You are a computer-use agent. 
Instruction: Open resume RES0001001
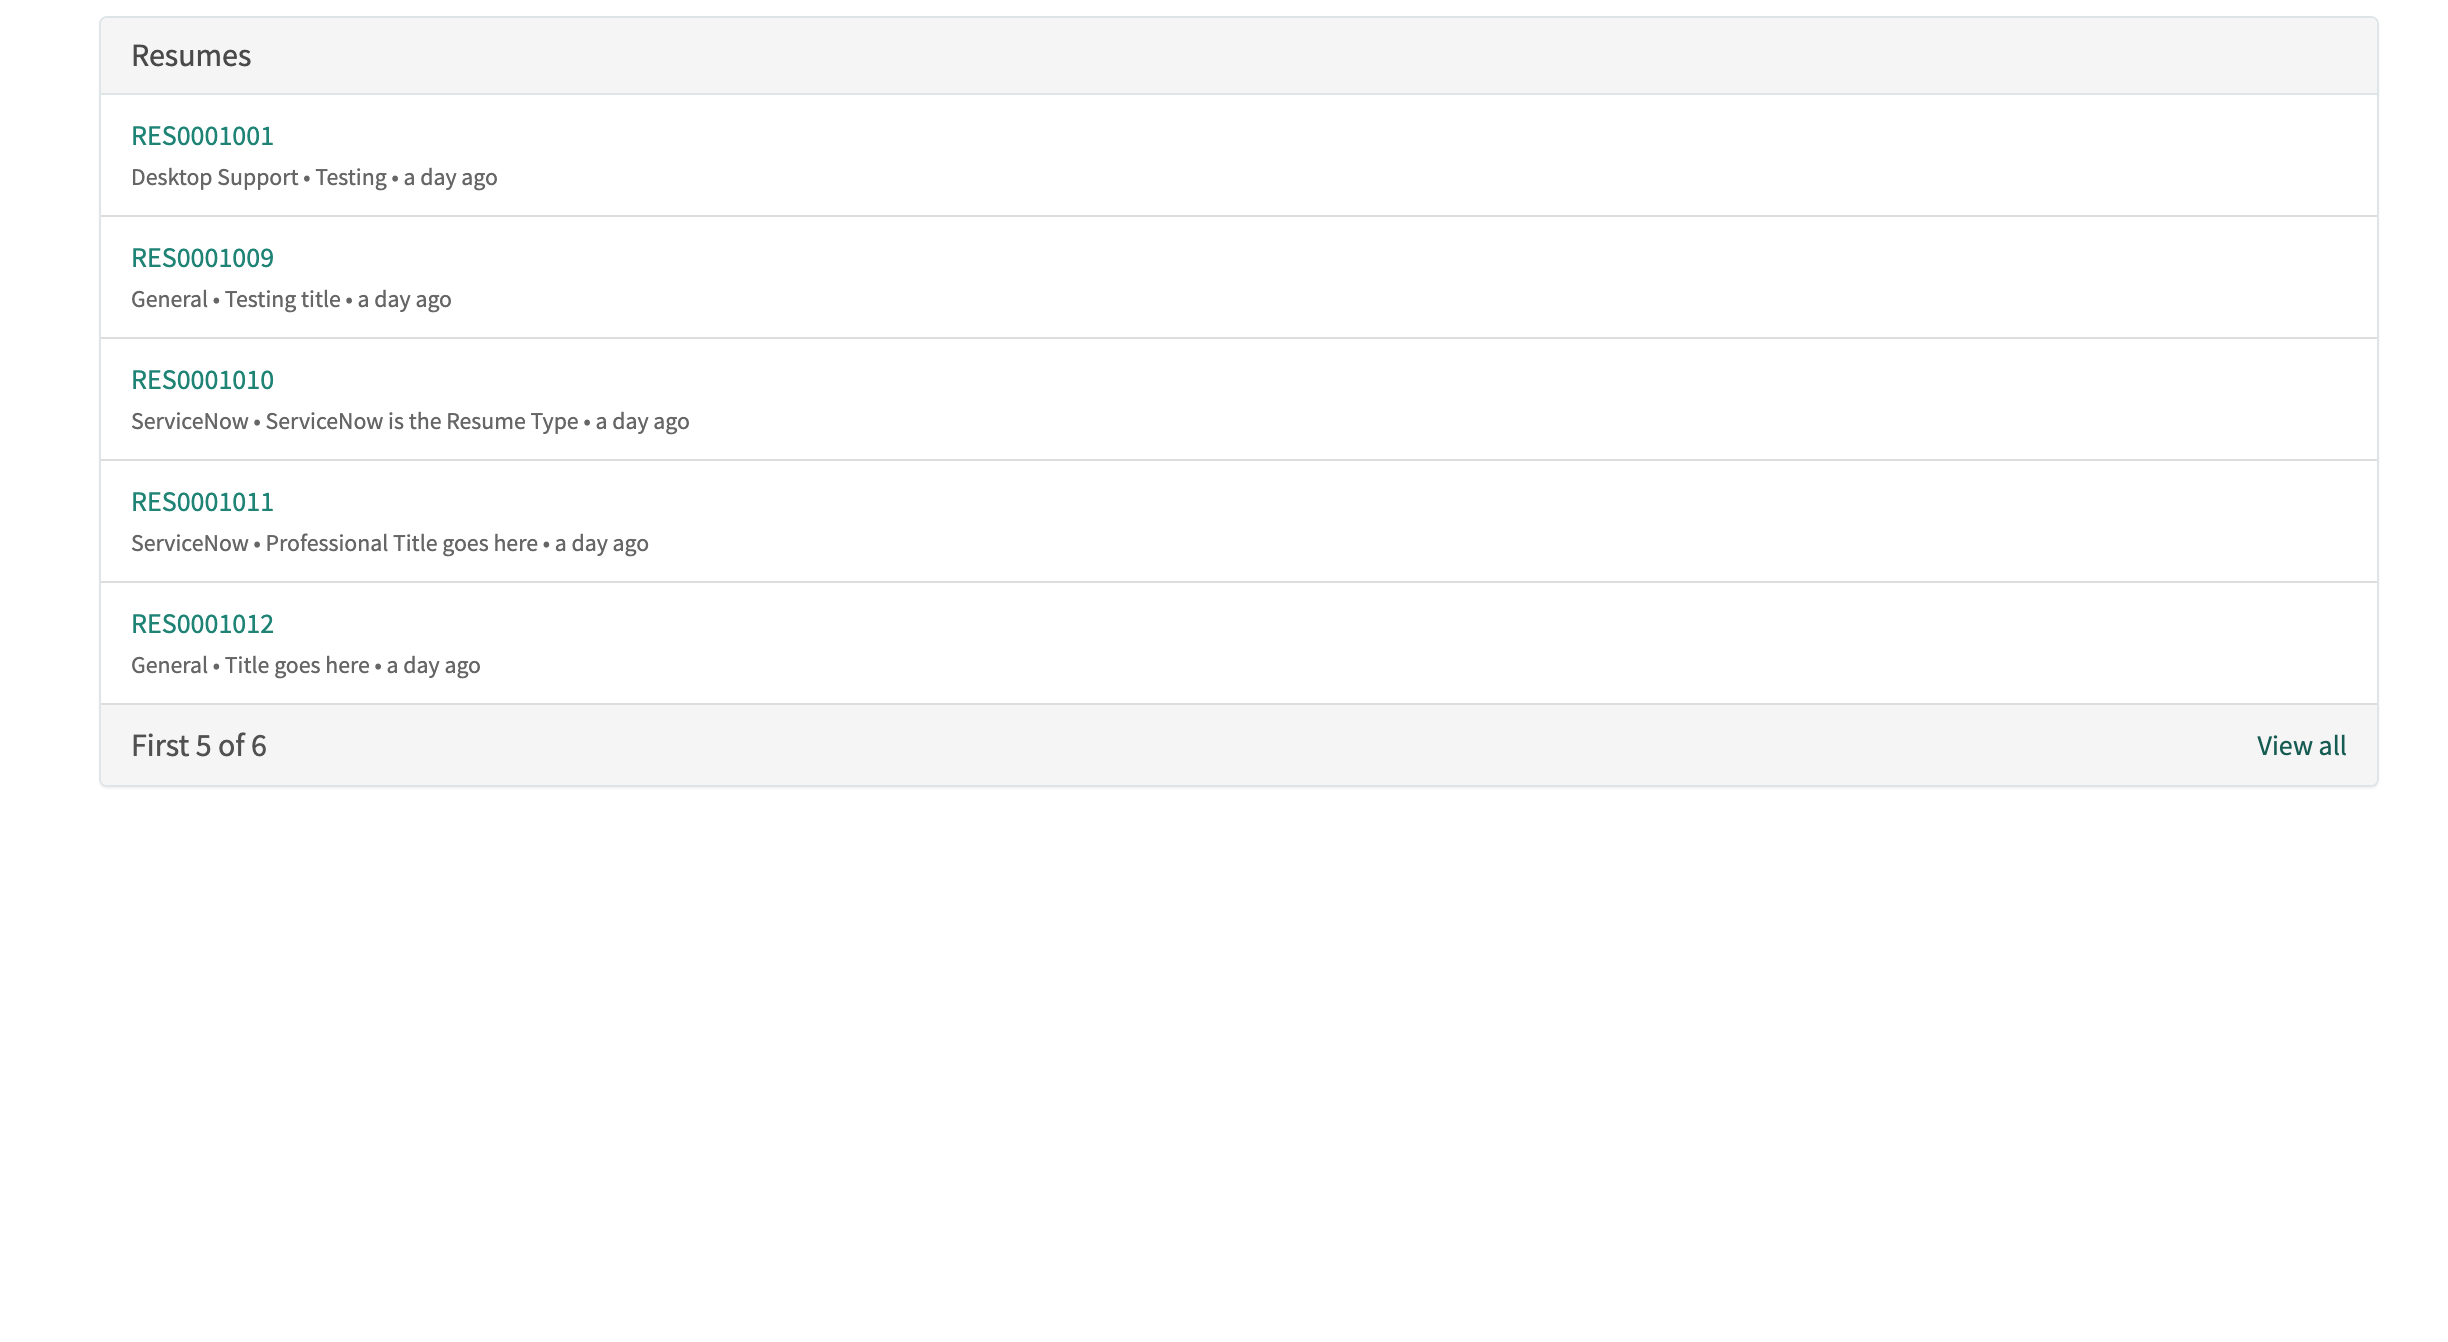coord(202,135)
